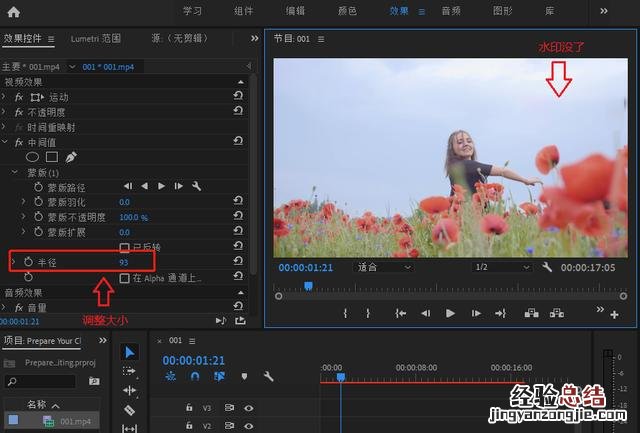
Task: Open the 适合 zoom level dropdown
Action: pos(385,268)
